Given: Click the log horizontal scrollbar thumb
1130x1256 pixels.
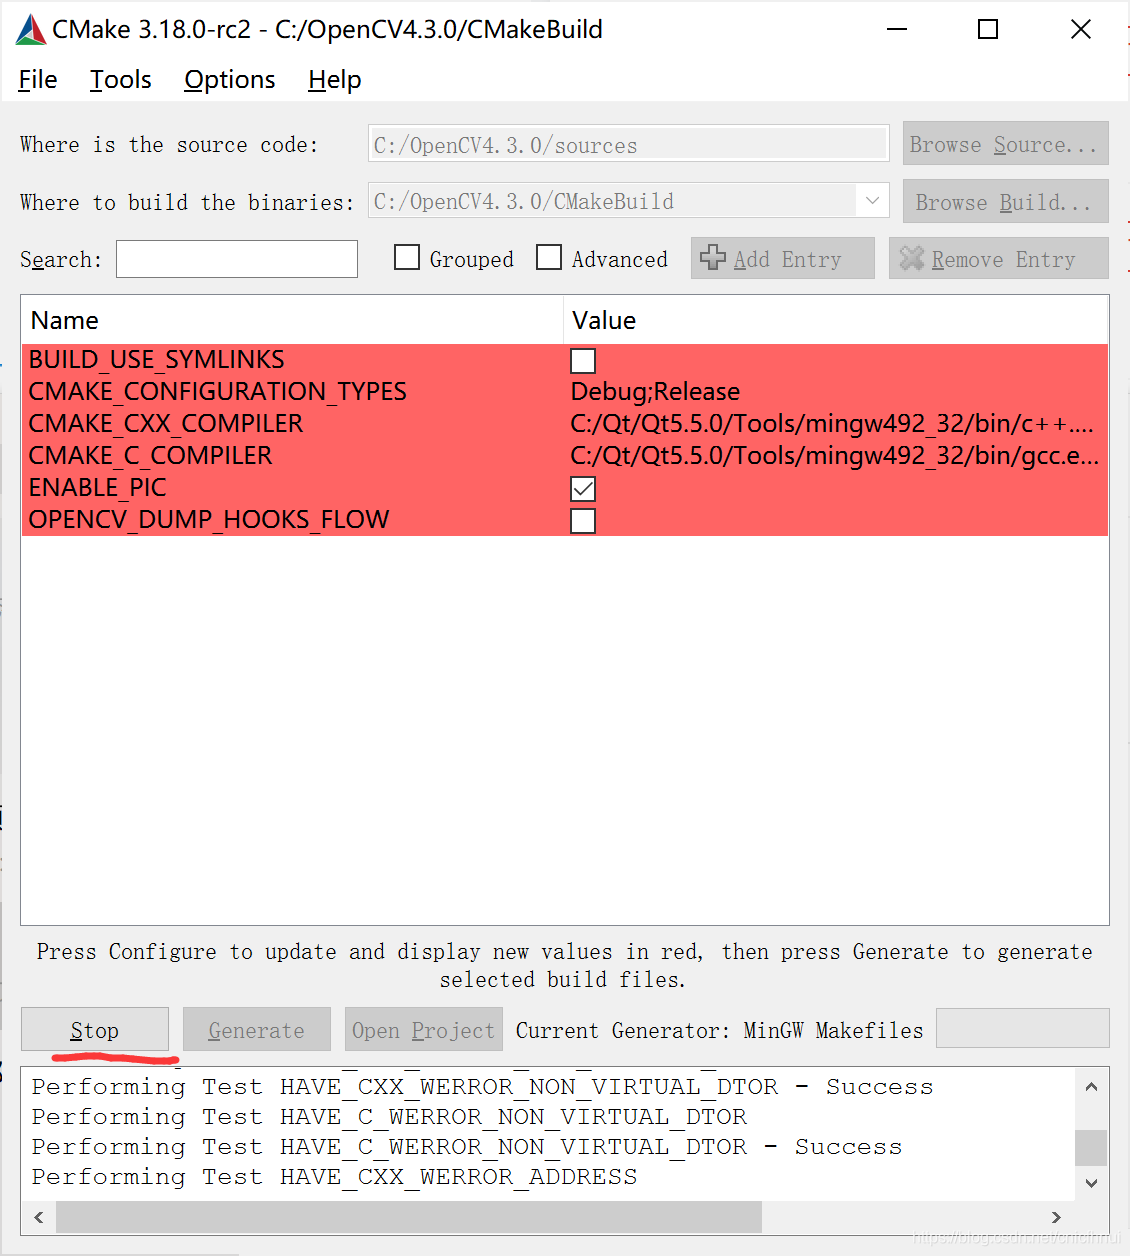Looking at the screenshot, I should (x=409, y=1217).
